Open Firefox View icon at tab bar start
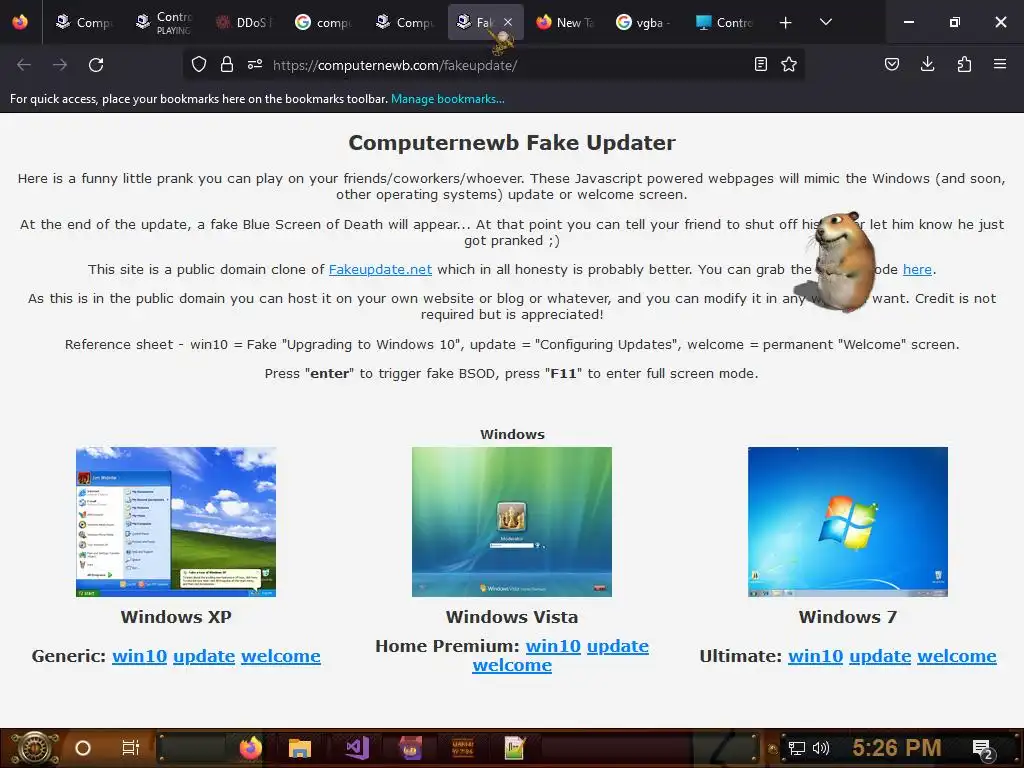The image size is (1024, 768). pos(20,22)
